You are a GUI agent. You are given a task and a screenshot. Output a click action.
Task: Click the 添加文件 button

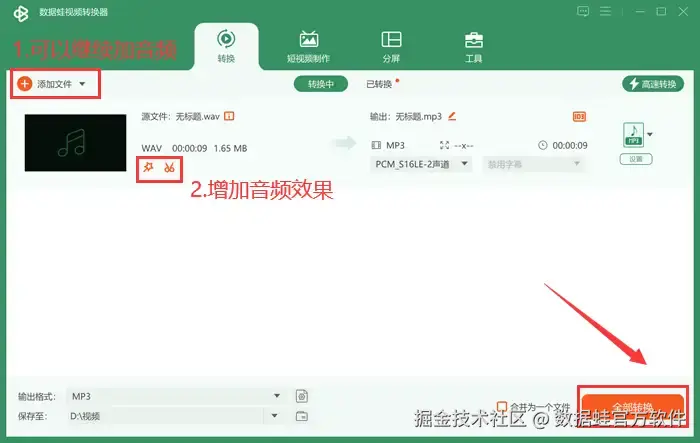pos(44,84)
